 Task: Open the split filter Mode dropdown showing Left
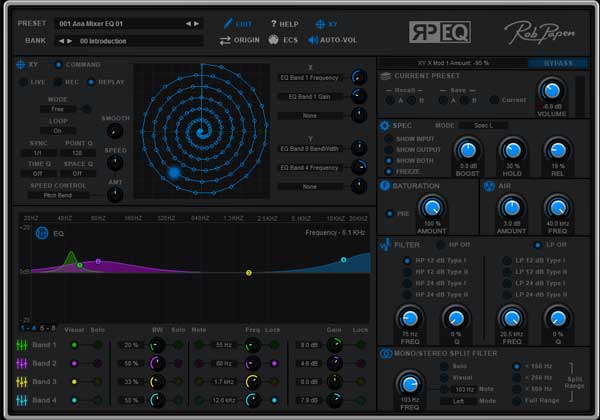pos(458,401)
